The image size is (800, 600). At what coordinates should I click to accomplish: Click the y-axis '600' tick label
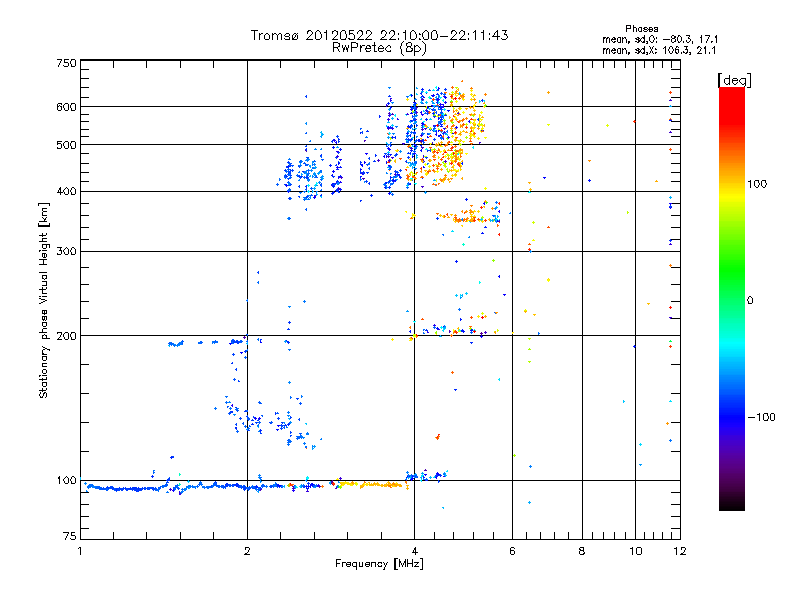click(66, 107)
